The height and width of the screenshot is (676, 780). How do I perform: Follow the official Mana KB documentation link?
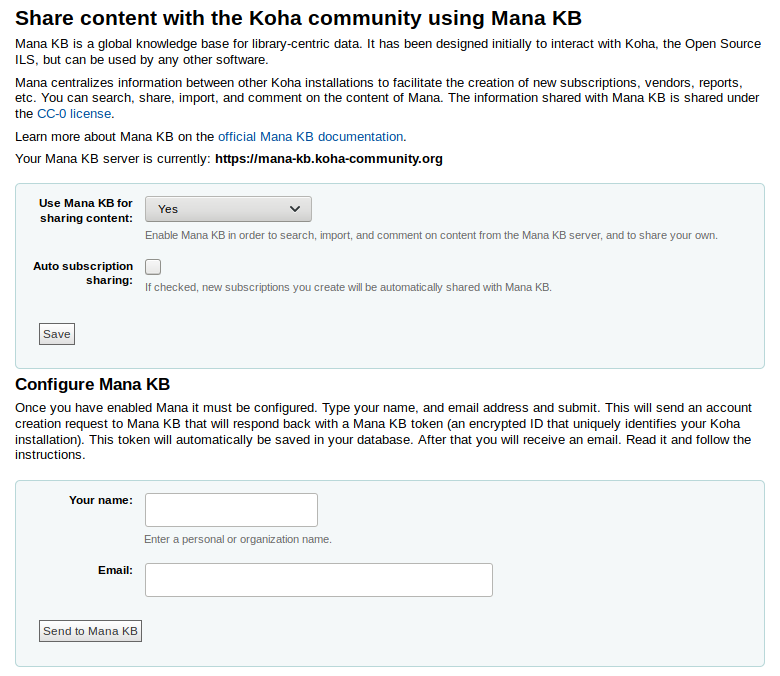(x=310, y=137)
